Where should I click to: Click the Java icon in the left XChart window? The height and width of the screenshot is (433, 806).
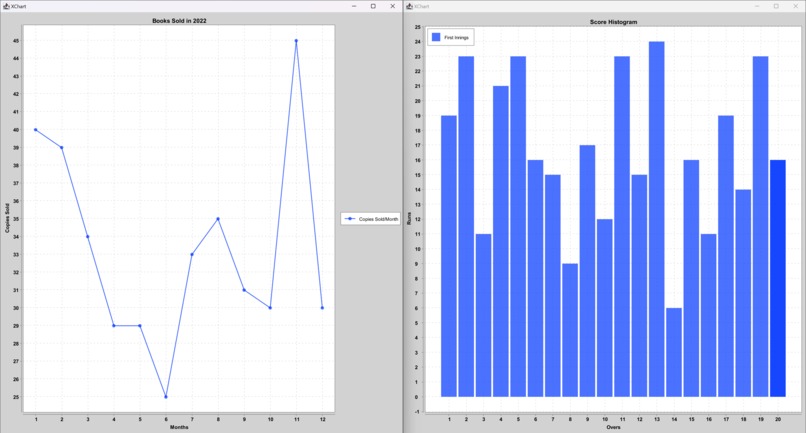6,6
